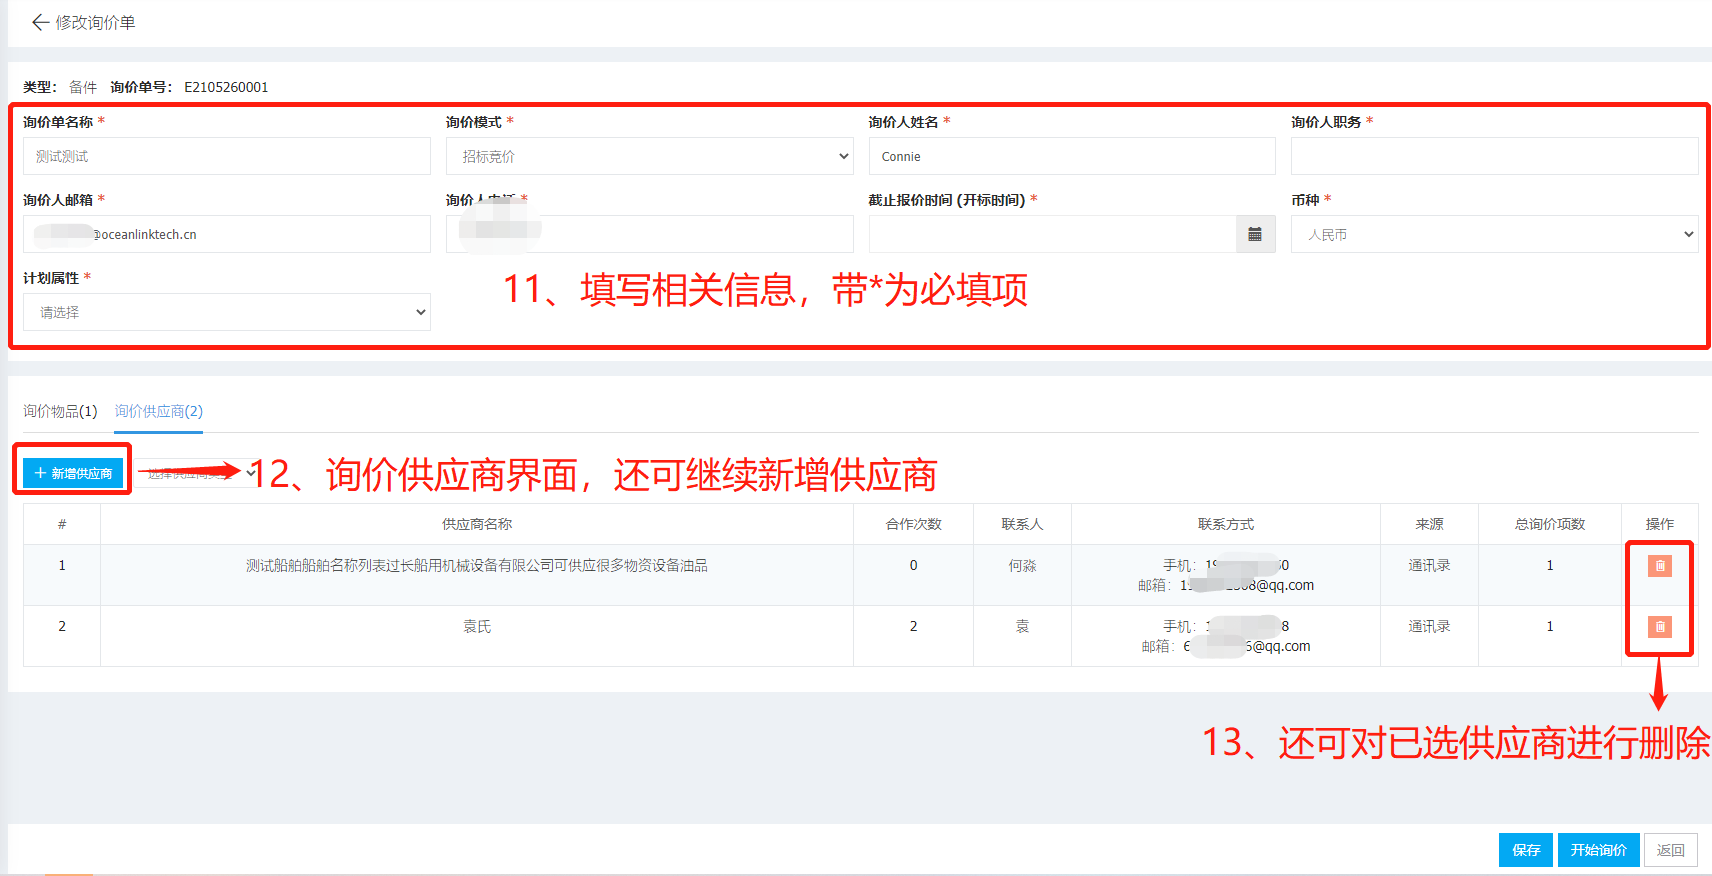This screenshot has width=1712, height=876.
Task: Select supplier name 测试船舶船舶名称列表过长船用机械设备有限公司
Action: pyautogui.click(x=477, y=566)
